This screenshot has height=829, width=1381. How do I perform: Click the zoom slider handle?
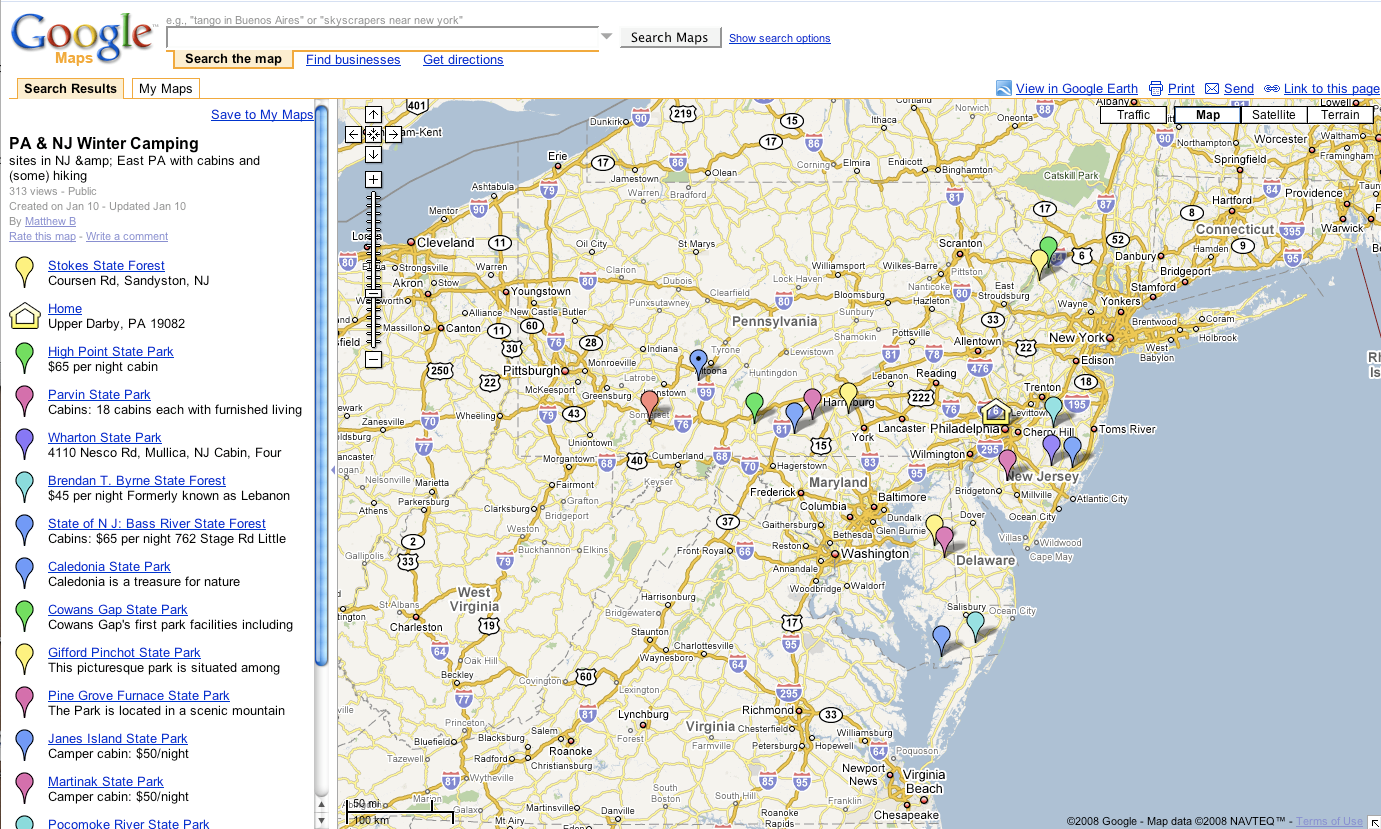tap(373, 293)
